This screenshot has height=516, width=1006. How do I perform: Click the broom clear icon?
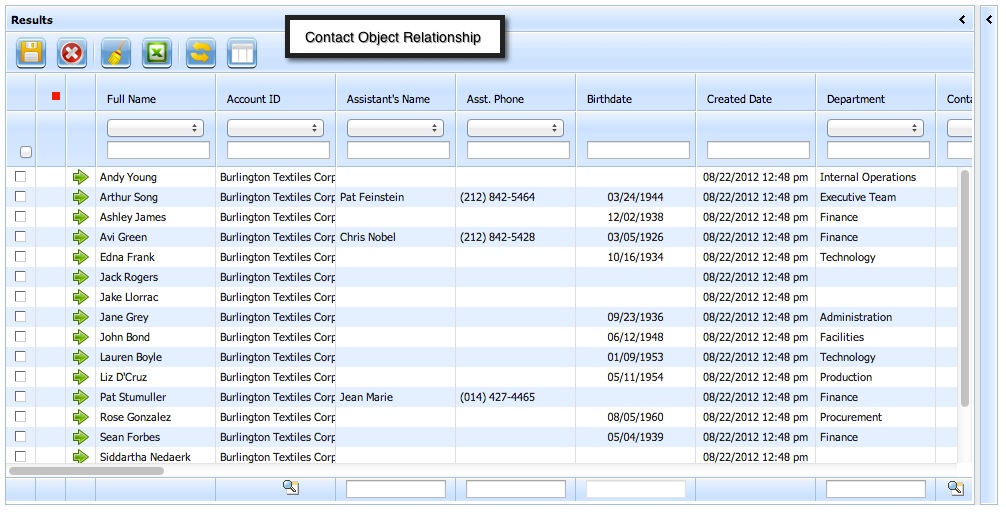coord(116,53)
